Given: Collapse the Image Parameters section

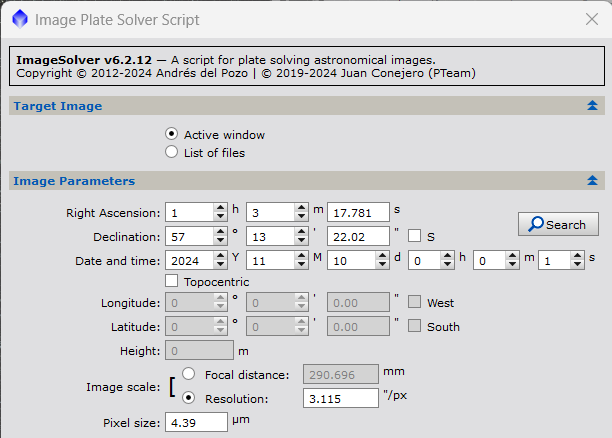Looking at the screenshot, I should (x=592, y=181).
